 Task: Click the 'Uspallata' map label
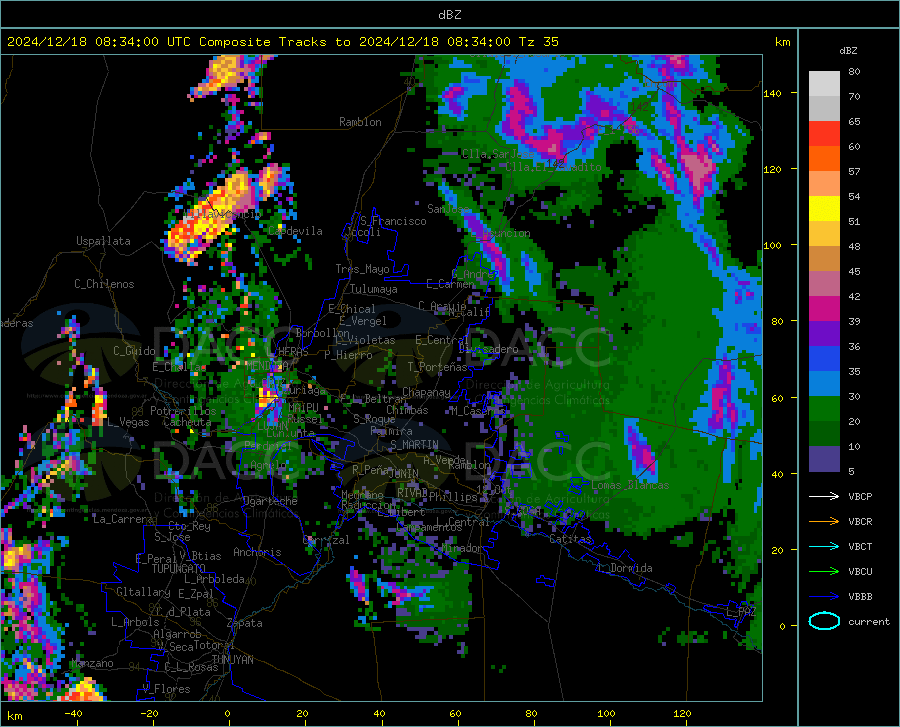(x=103, y=242)
